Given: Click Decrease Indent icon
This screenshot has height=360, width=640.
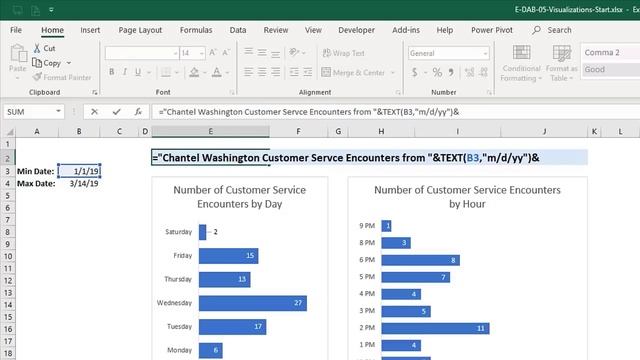Looking at the screenshot, I should [294, 72].
